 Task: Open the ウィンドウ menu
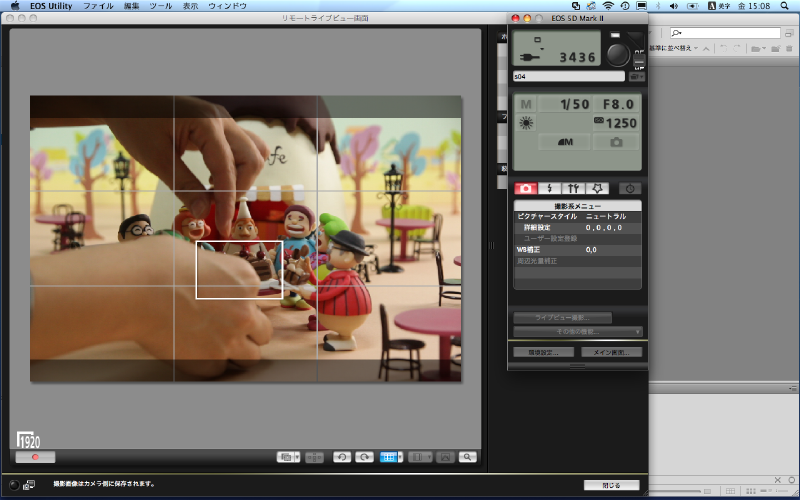(227, 6)
